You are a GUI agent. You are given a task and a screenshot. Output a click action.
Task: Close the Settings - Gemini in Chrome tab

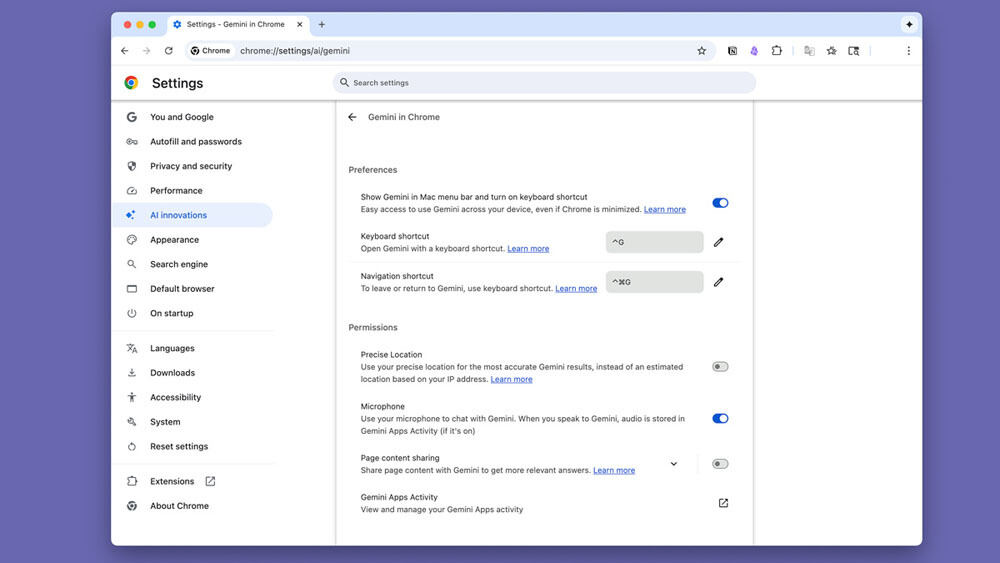pos(300,24)
